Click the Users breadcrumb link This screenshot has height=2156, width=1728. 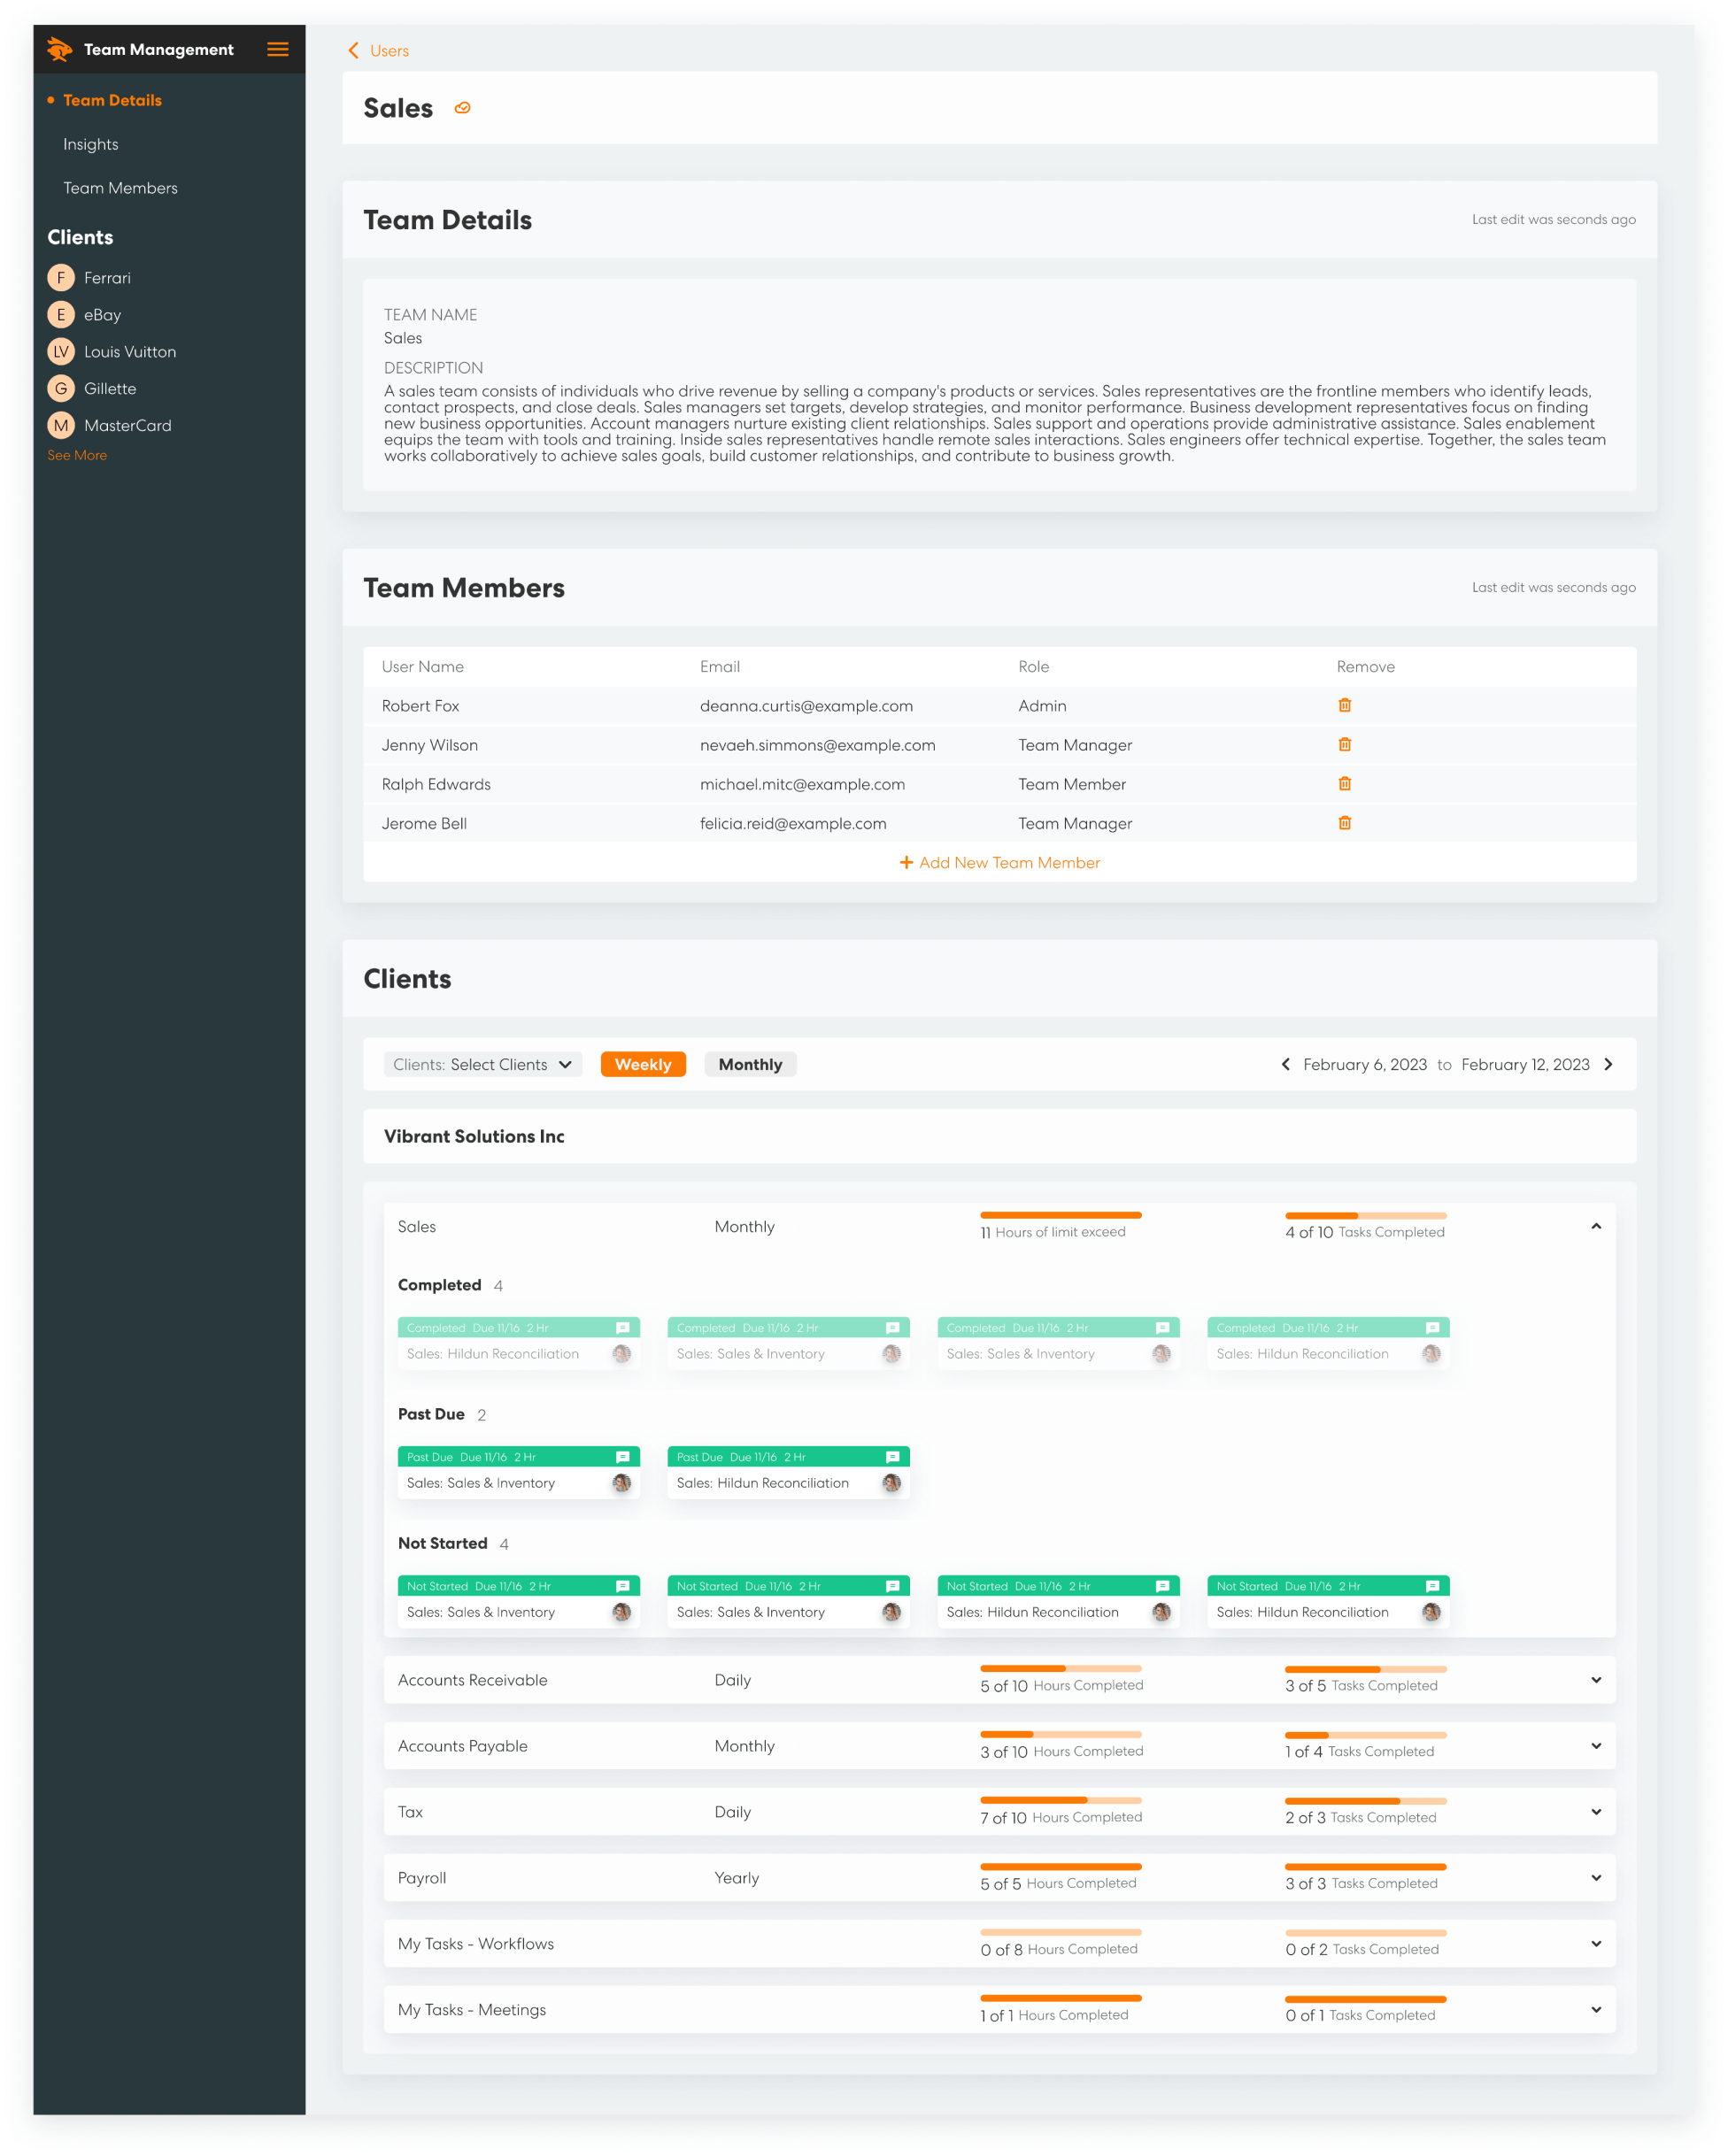[x=389, y=51]
